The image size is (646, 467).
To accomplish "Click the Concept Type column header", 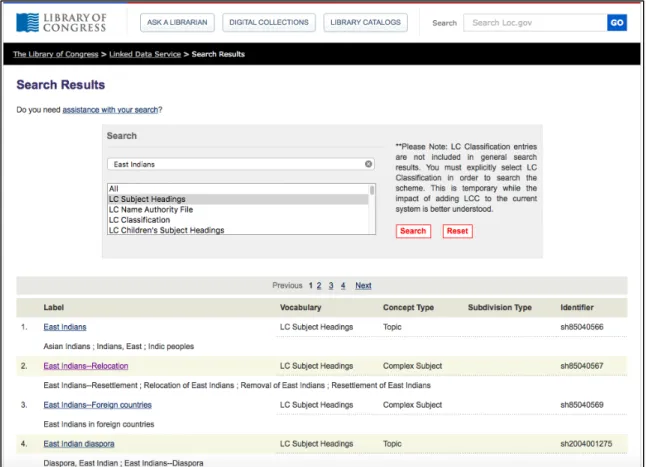I will (408, 307).
